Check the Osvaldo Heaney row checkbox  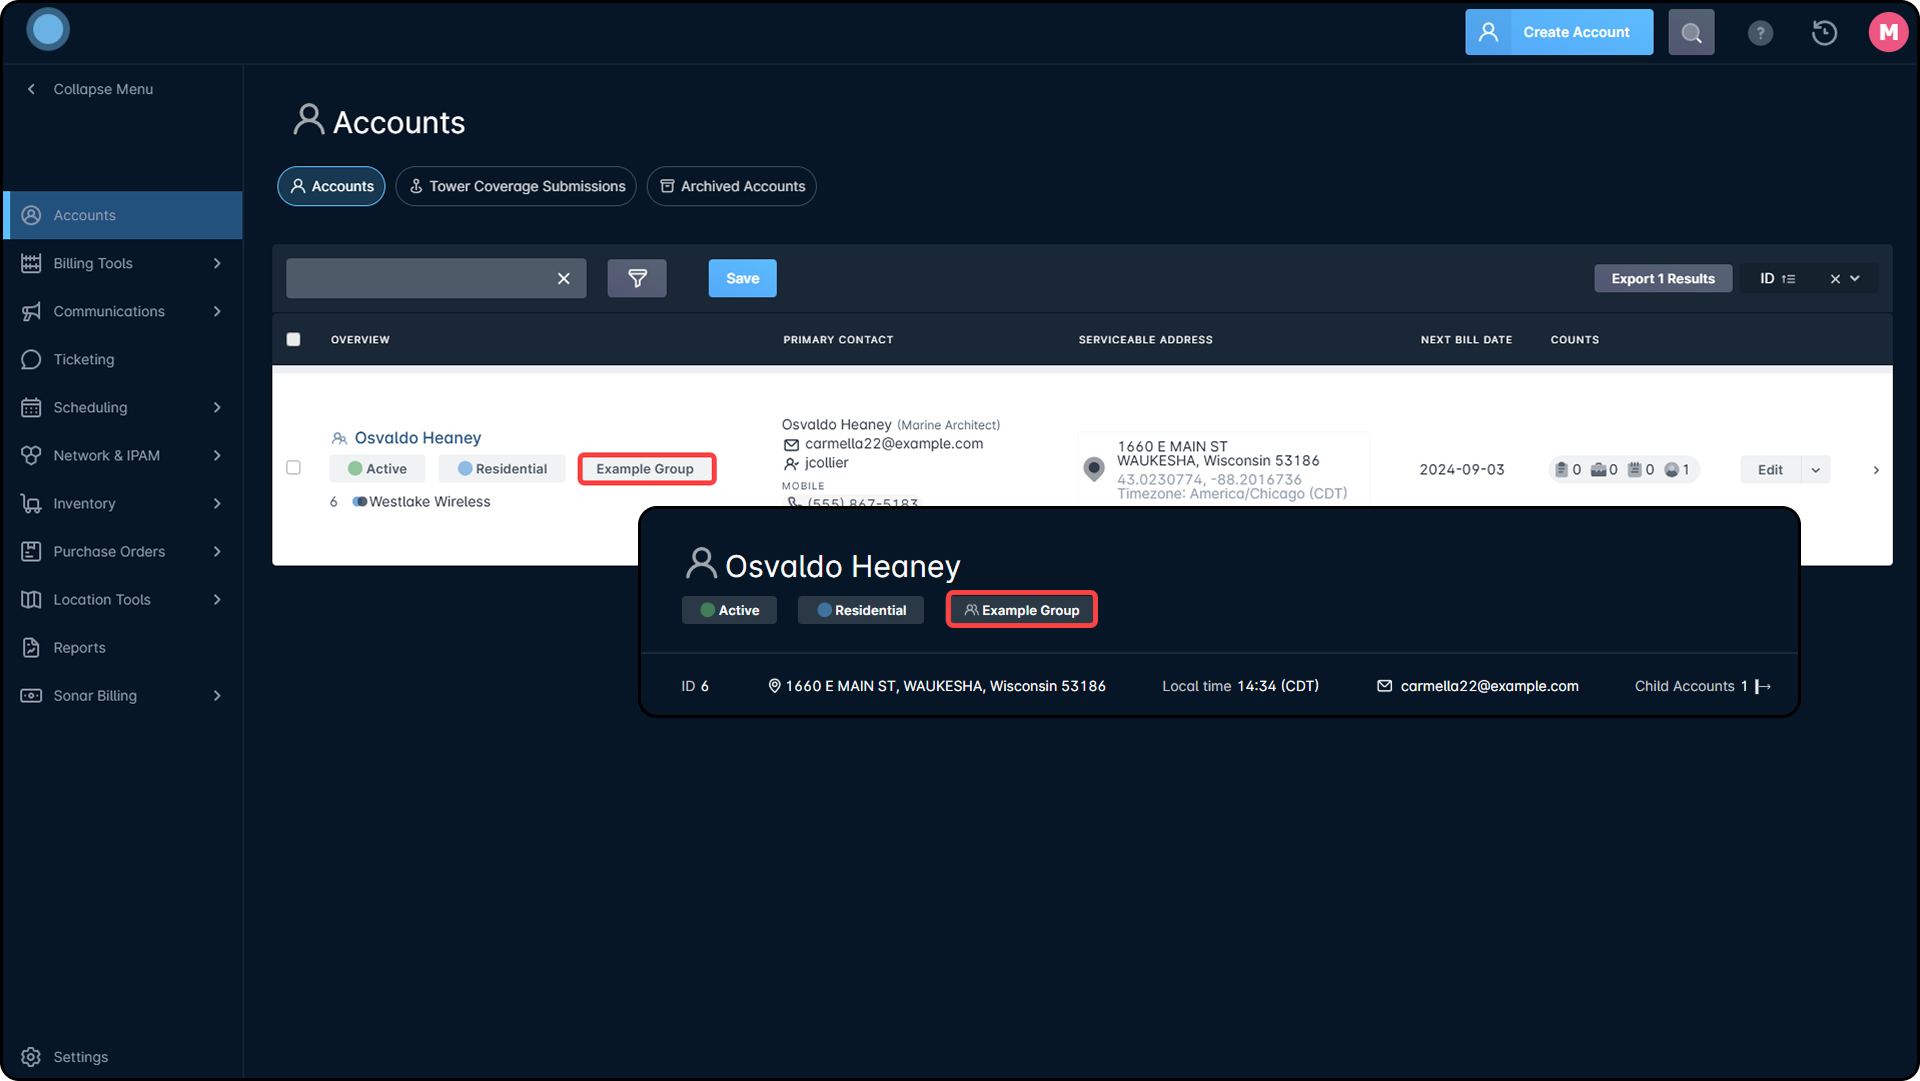coord(293,467)
